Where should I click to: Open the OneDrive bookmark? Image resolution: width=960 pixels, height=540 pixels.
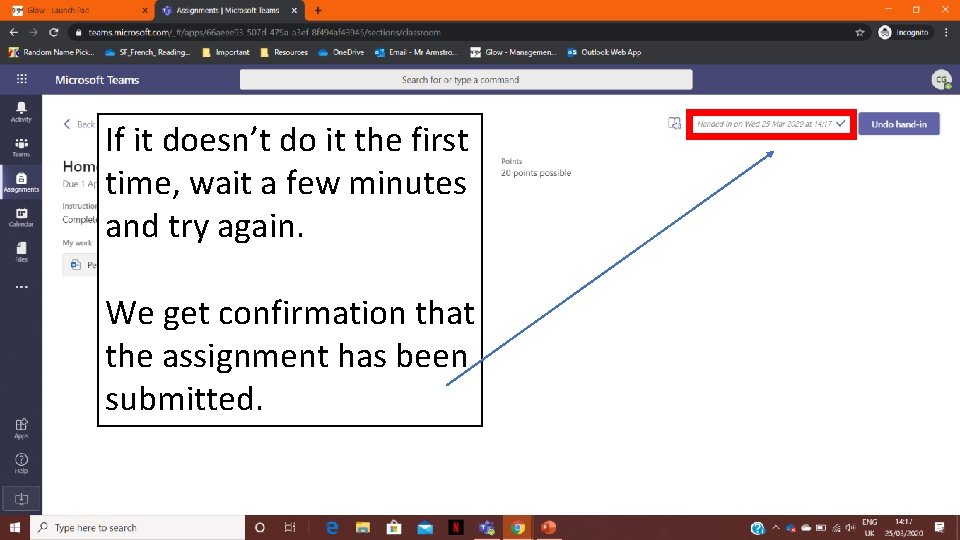[341, 52]
